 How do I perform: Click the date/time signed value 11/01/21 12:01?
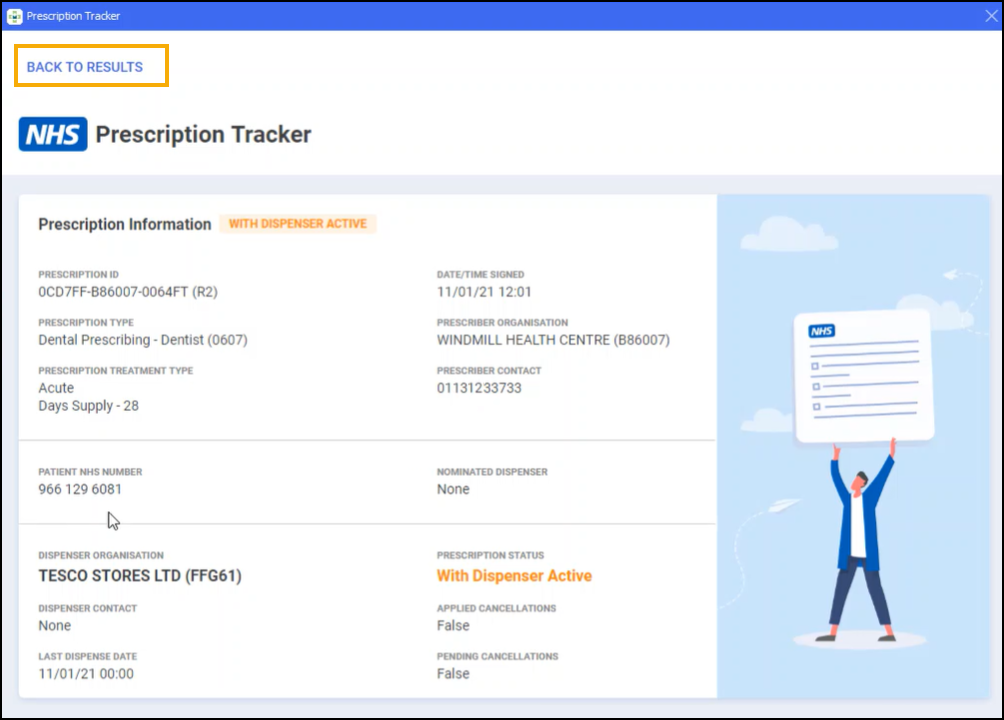point(484,292)
